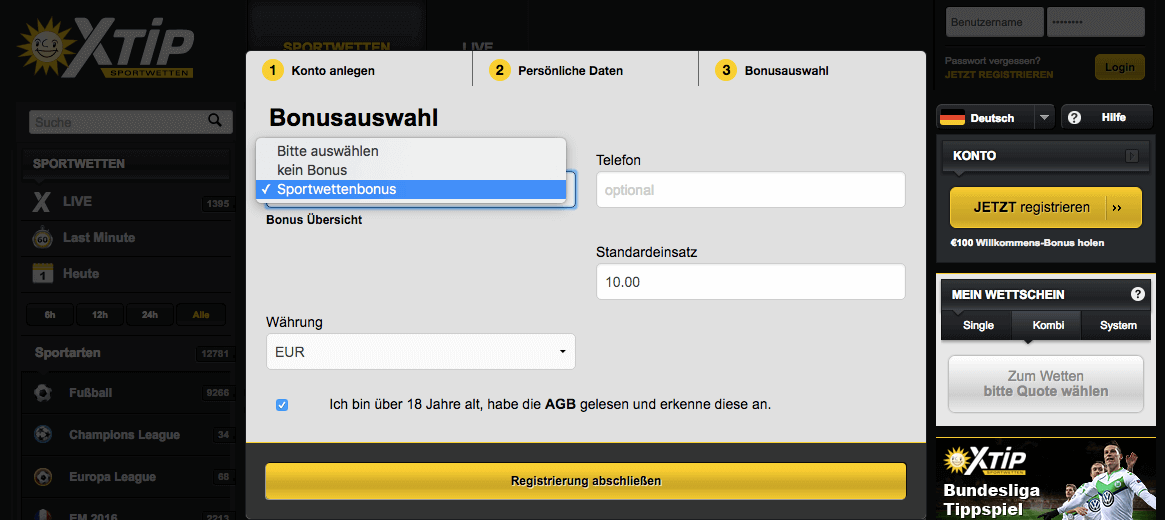Select the 12h time filter

[100, 315]
